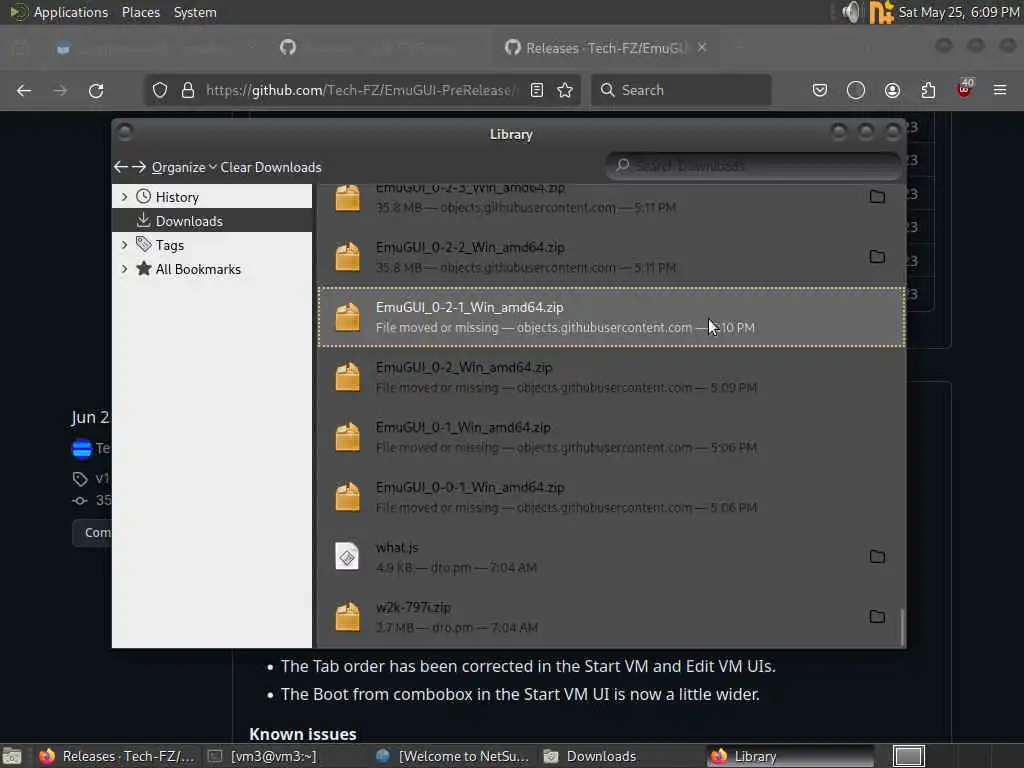Click the tracking protection shield icon
The height and width of the screenshot is (768, 1024).
pos(160,90)
